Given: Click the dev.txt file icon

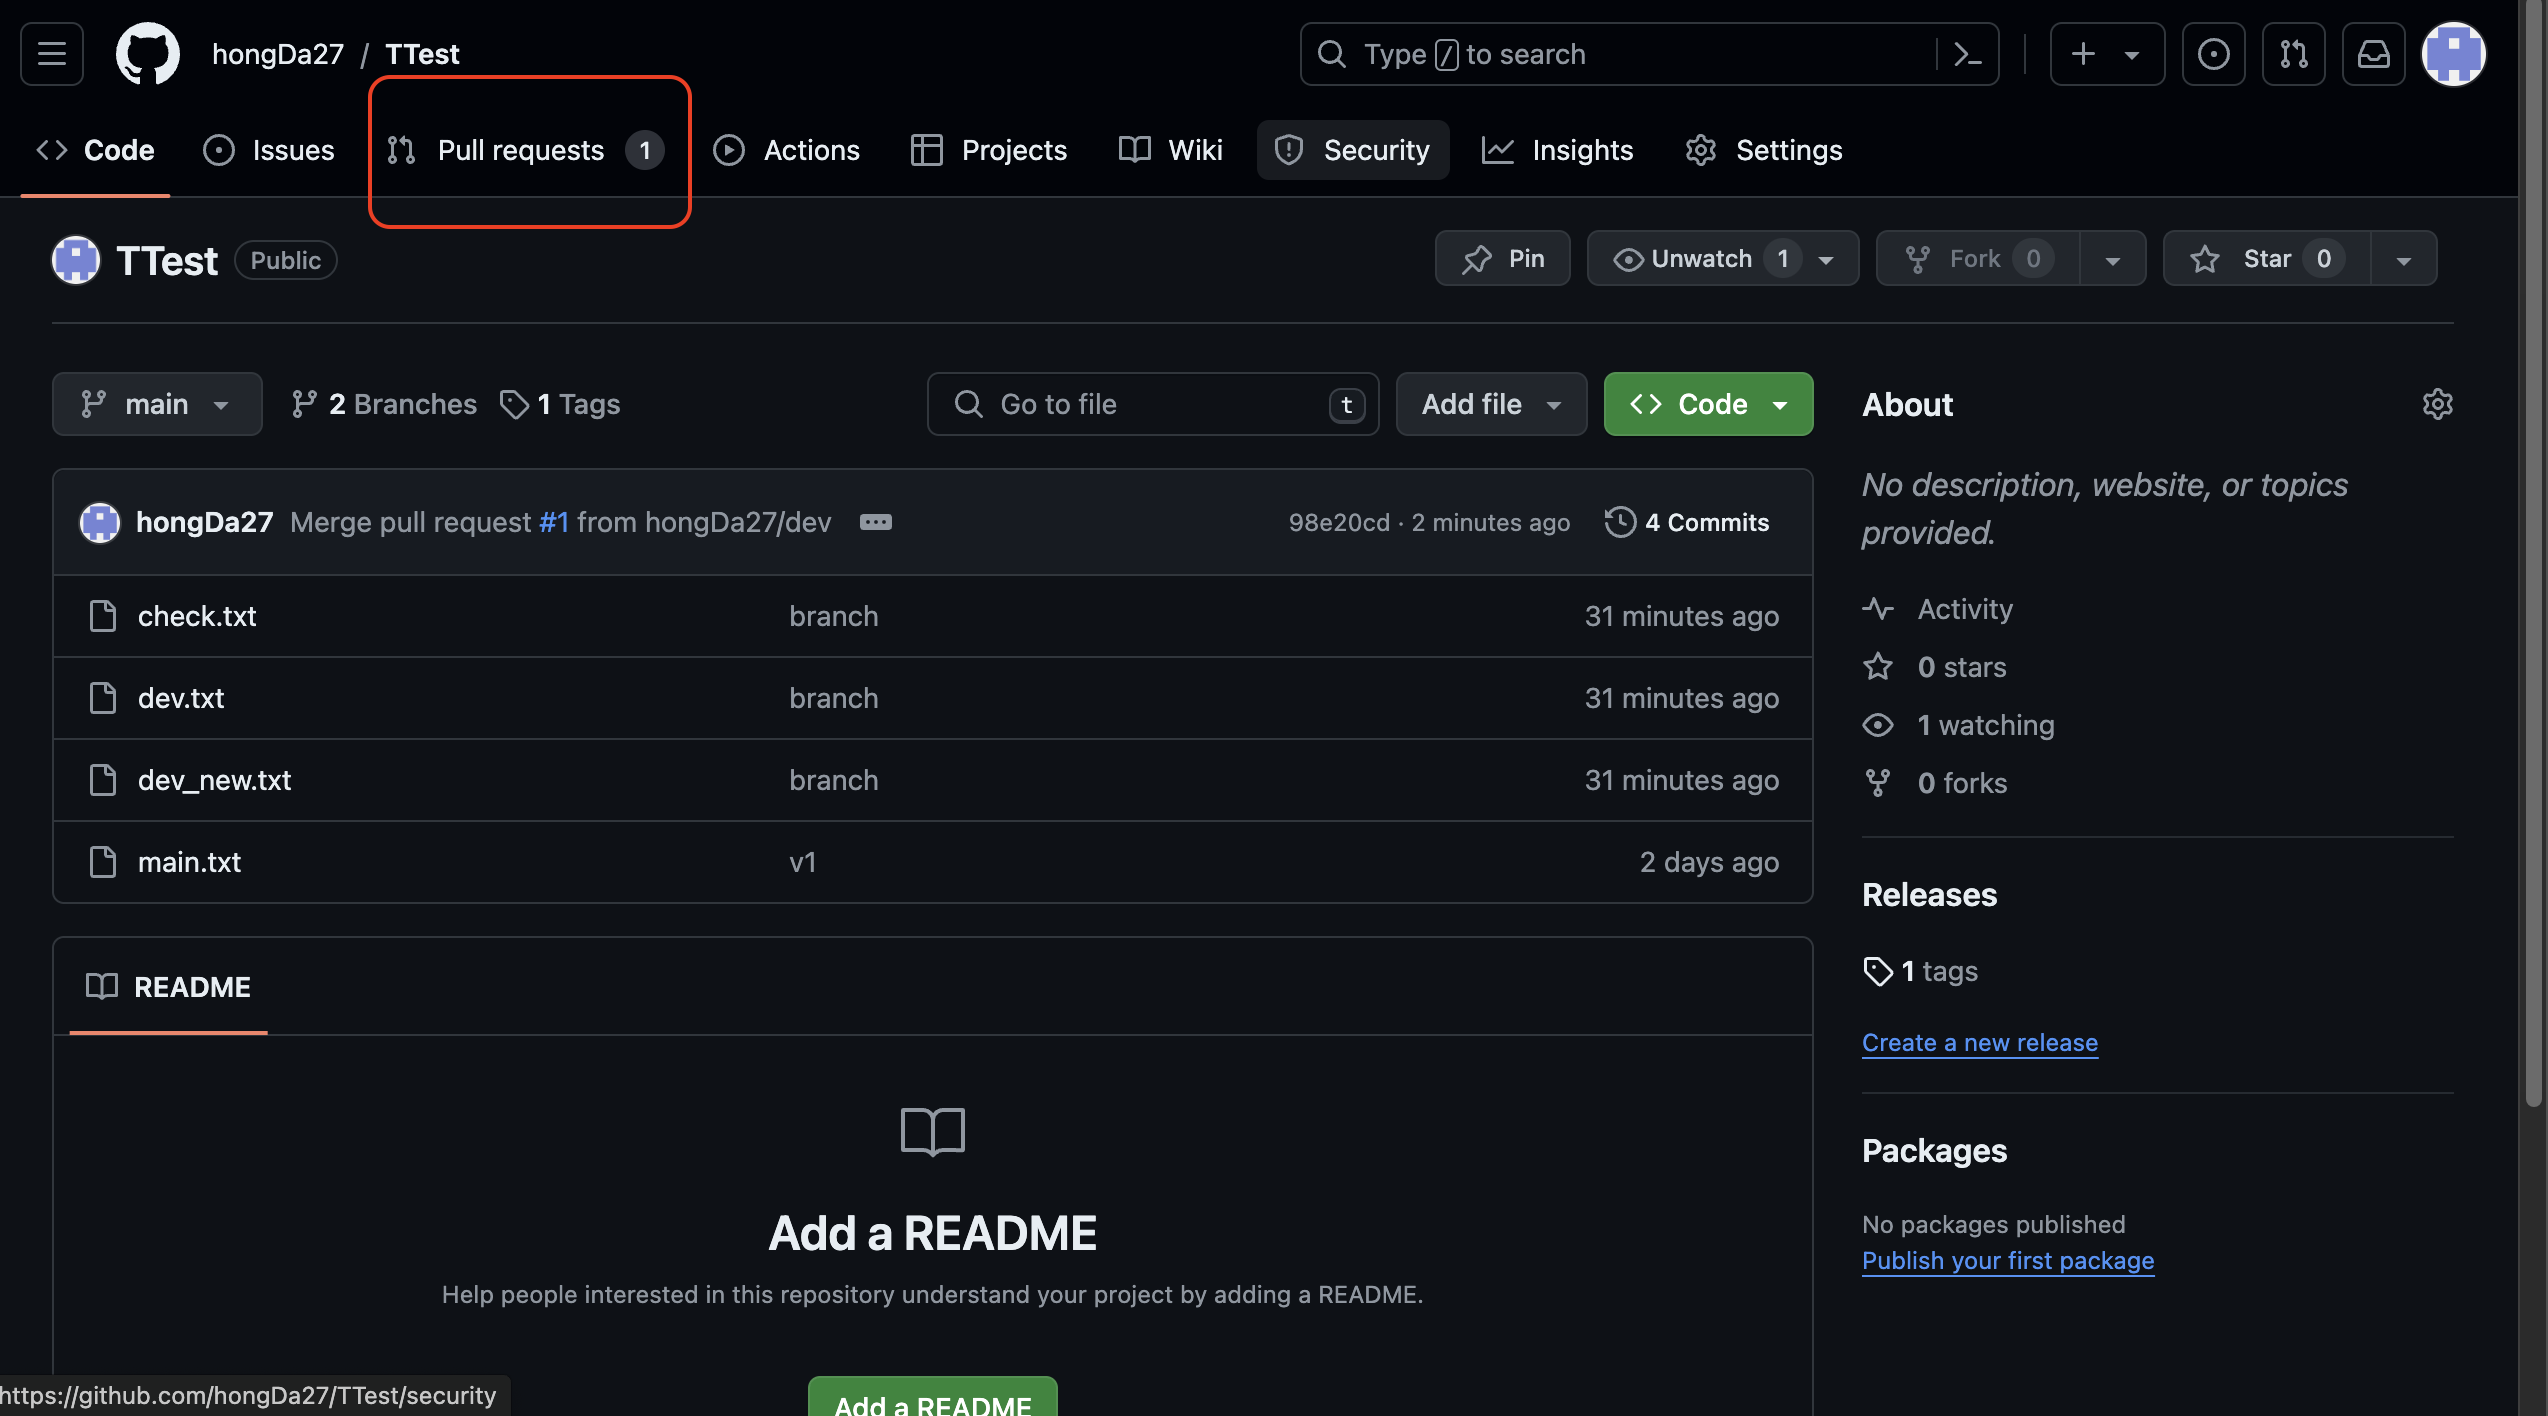Looking at the screenshot, I should pyautogui.click(x=103, y=698).
